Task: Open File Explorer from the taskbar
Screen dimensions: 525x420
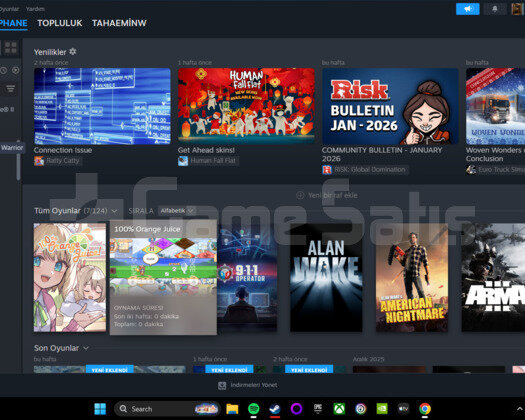Action: (232, 409)
